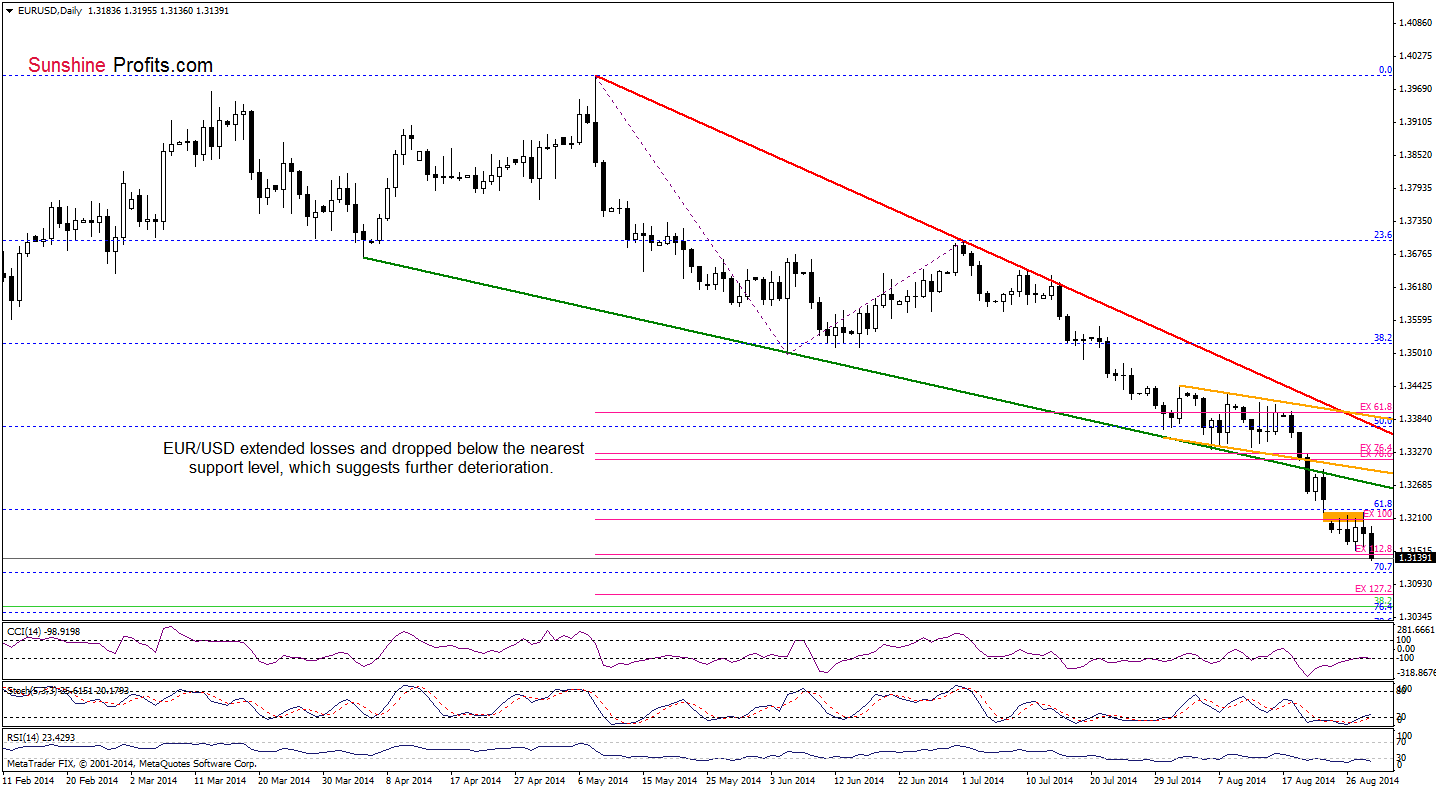Click the CCI scale value 281.6661
The width and height of the screenshot is (1436, 789).
point(1417,630)
